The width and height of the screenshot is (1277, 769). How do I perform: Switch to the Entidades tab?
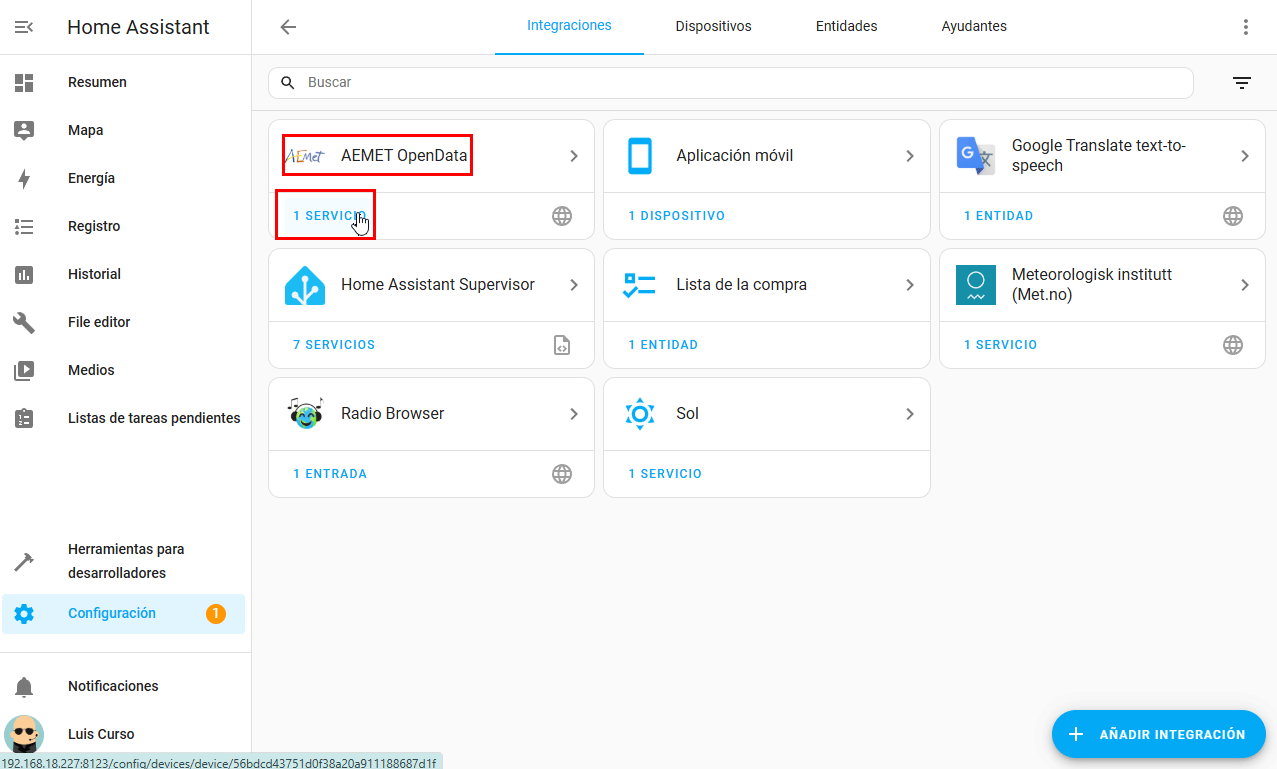pos(846,27)
